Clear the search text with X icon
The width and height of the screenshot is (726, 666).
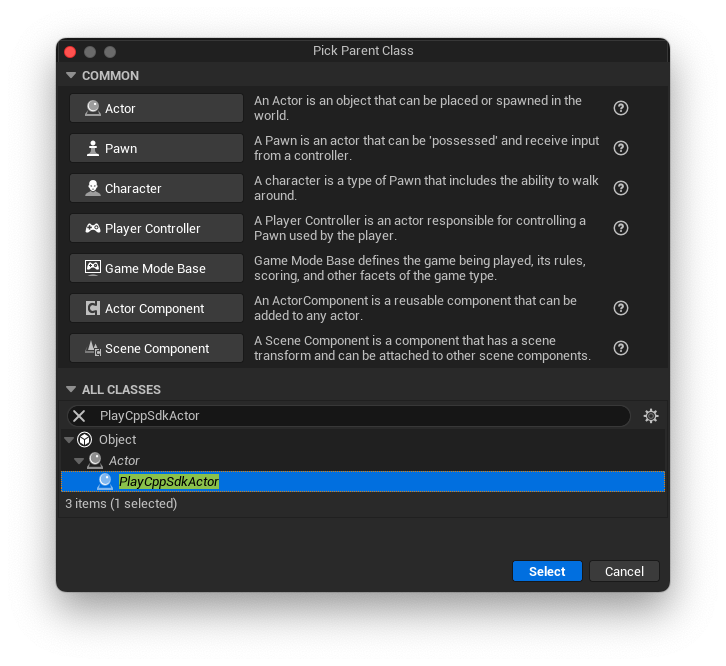[x=80, y=416]
